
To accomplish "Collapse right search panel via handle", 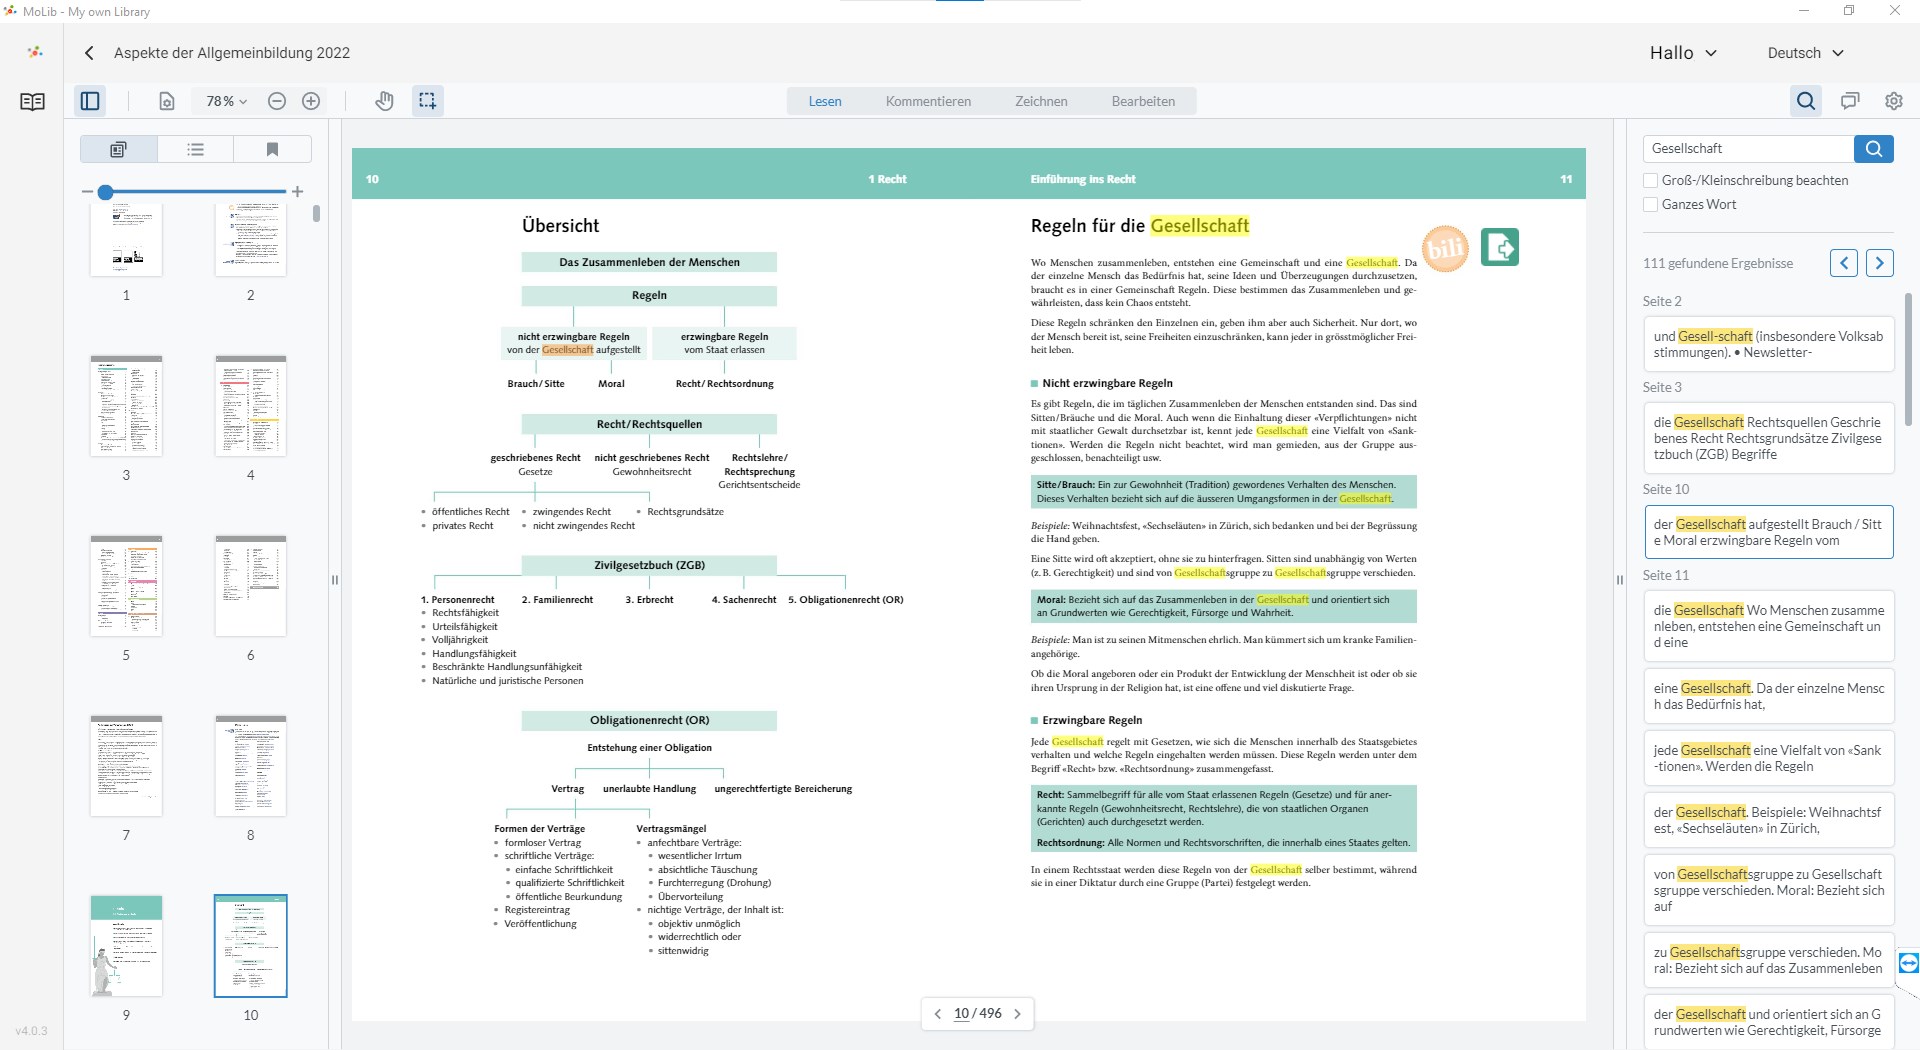I will 1620,580.
